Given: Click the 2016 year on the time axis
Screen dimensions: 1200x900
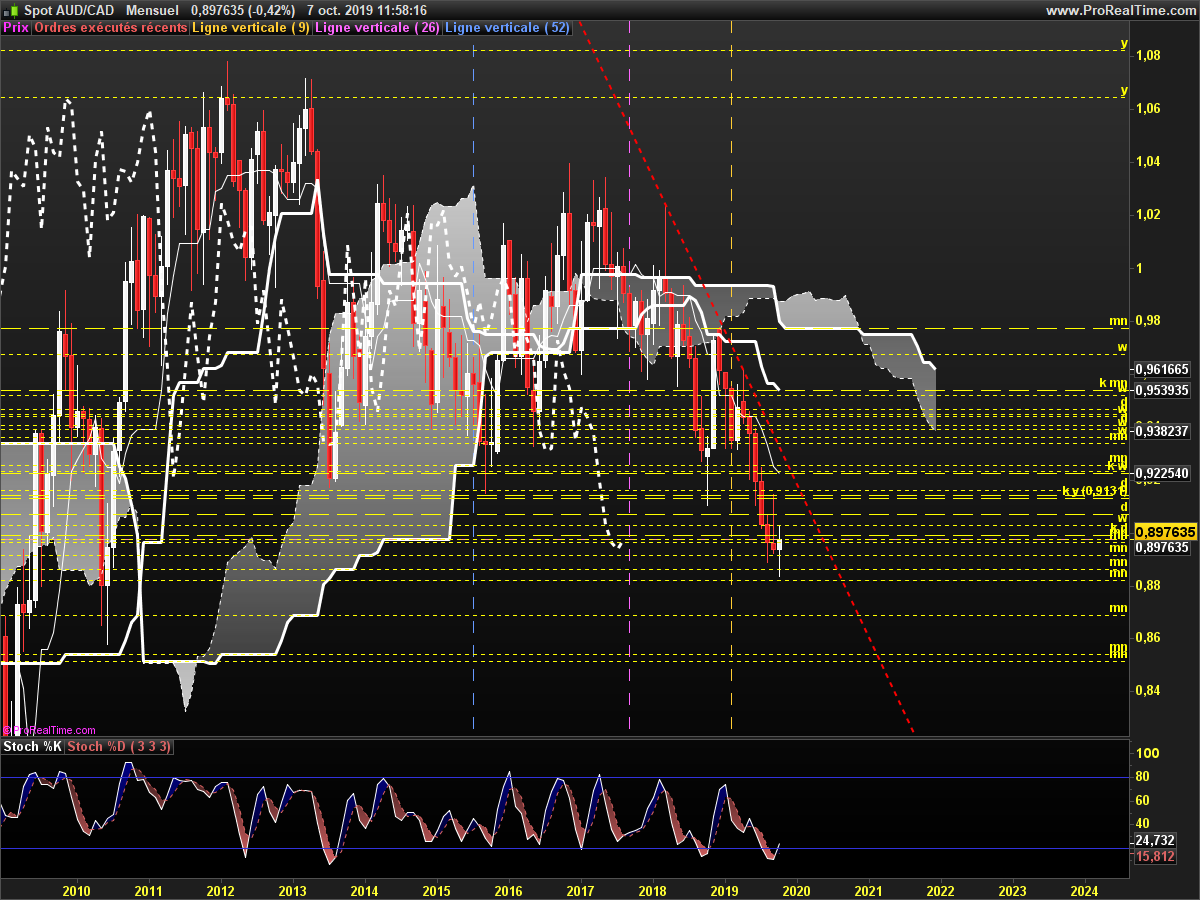Looking at the screenshot, I should pyautogui.click(x=508, y=890).
